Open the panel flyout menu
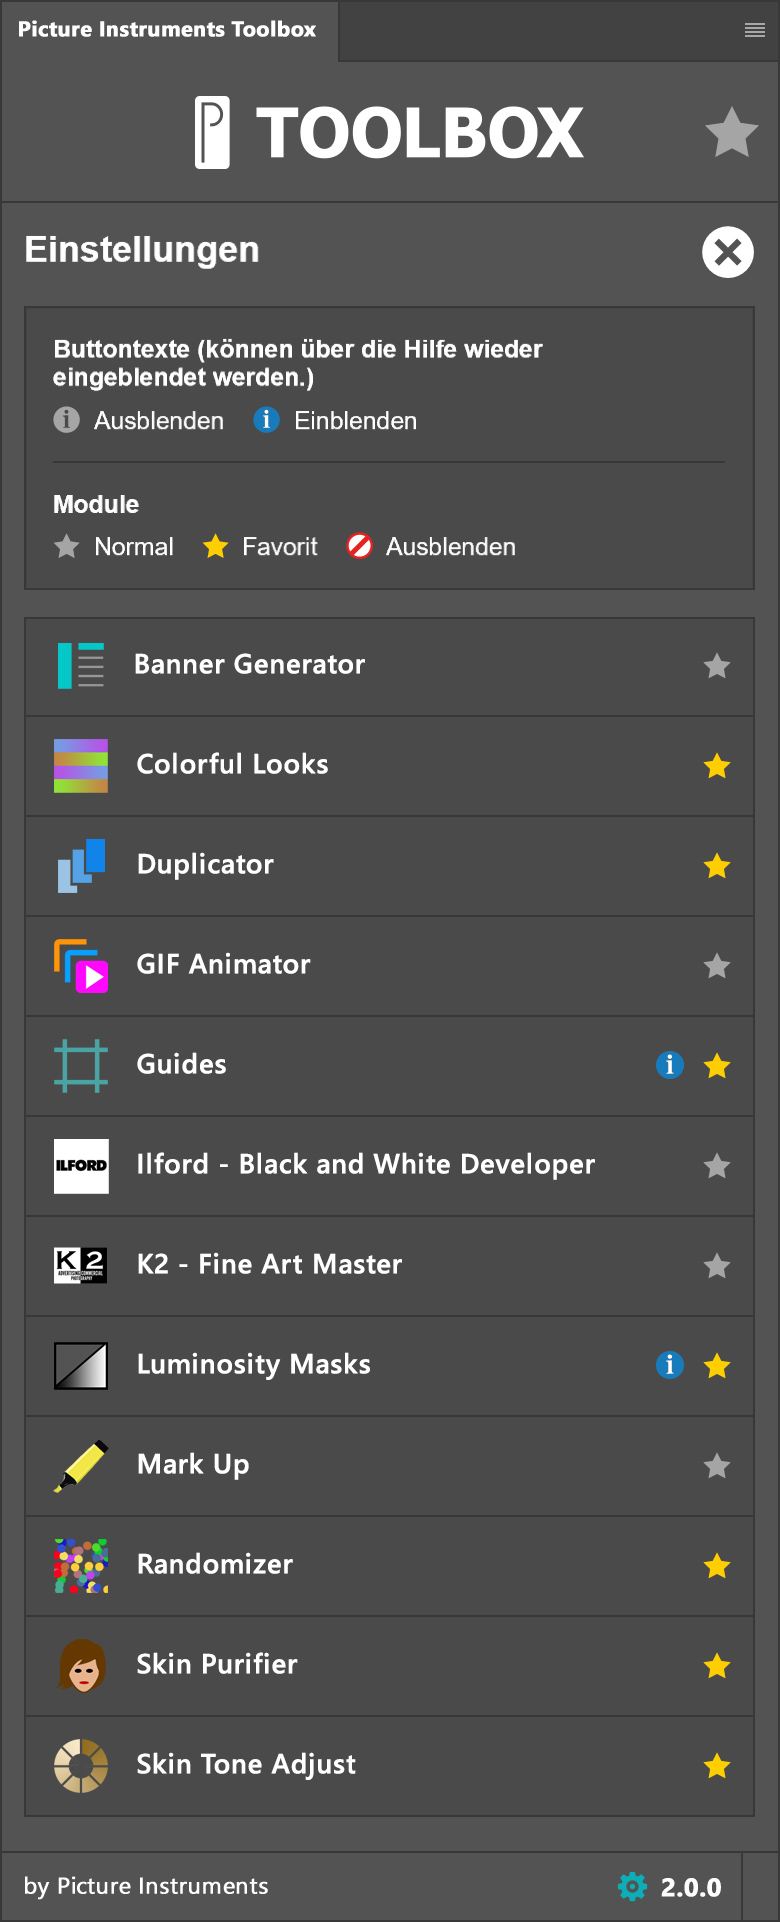780x1922 pixels. (x=755, y=31)
